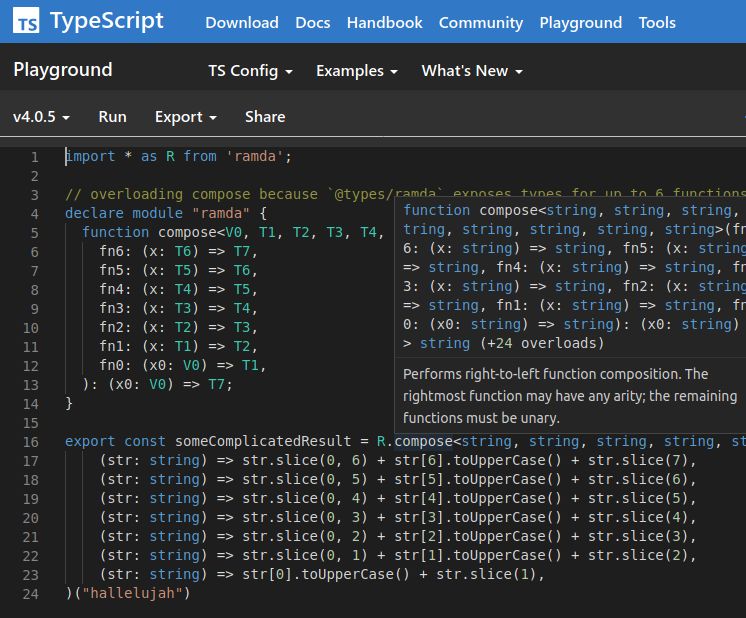Click line number 16 in gutter
Image resolution: width=746 pixels, height=618 pixels.
[31, 442]
